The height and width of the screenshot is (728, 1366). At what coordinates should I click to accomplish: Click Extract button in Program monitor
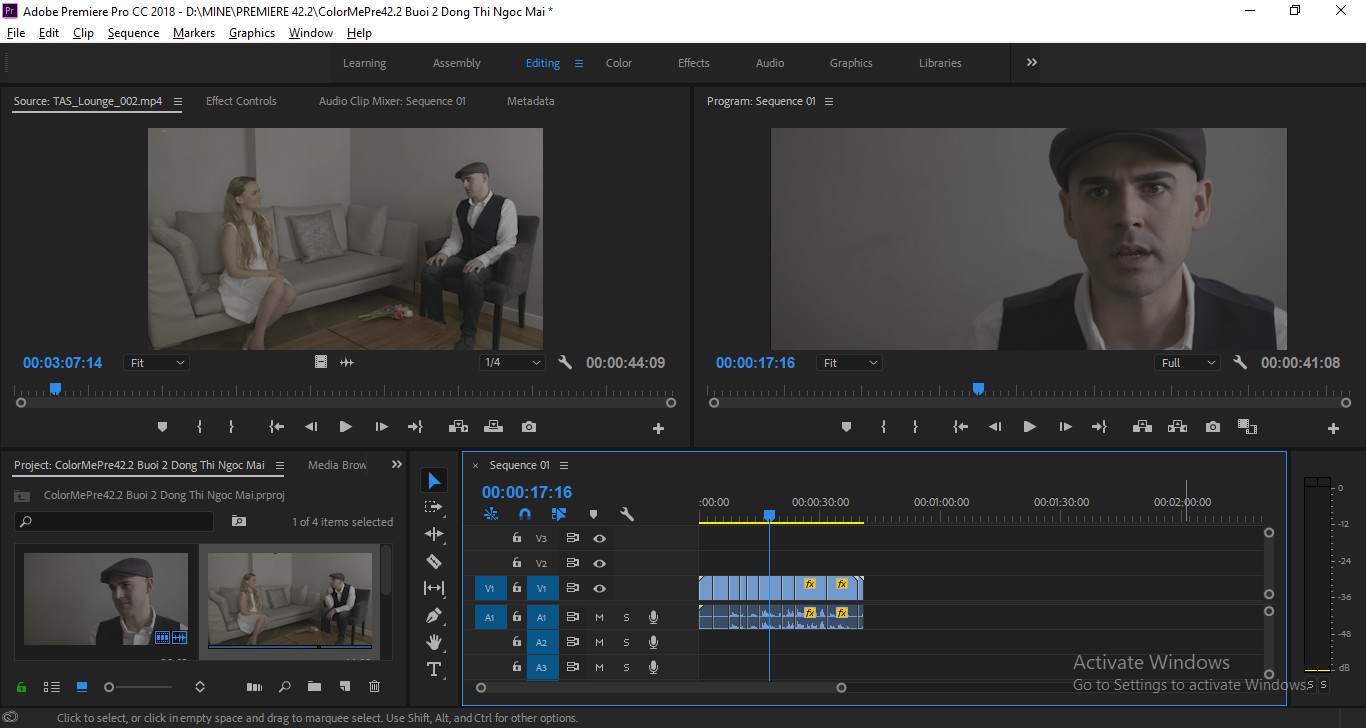click(x=1177, y=427)
